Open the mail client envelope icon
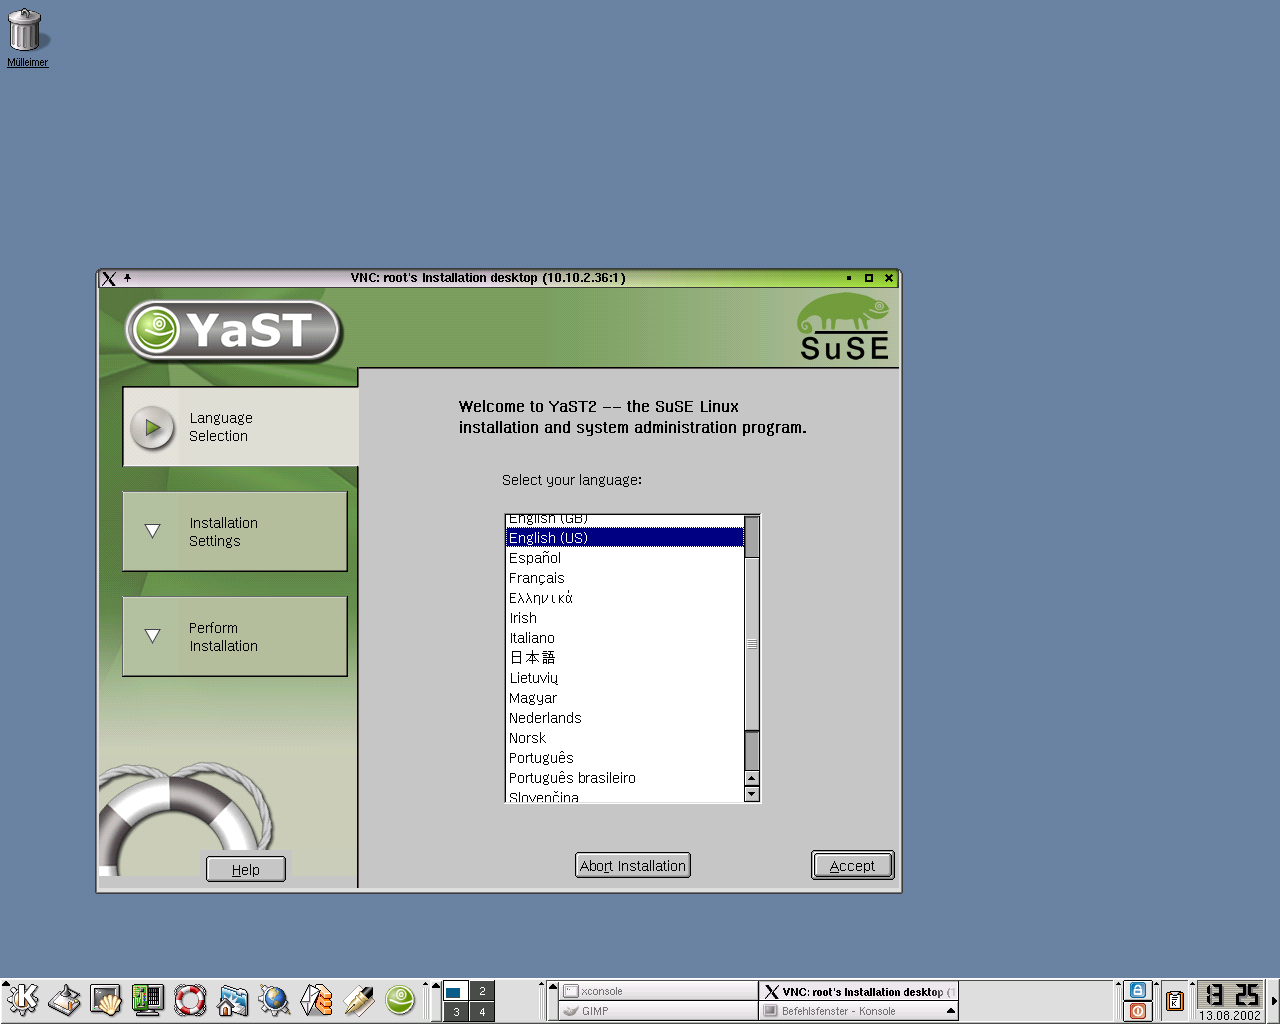Screen dimensions: 1280x1024 (316, 999)
